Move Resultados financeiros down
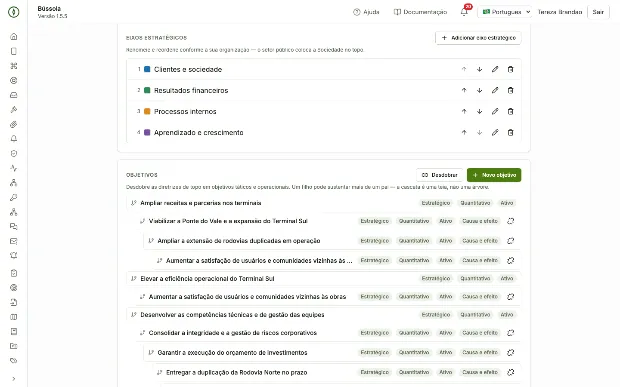This screenshot has height=387, width=620. tap(479, 90)
